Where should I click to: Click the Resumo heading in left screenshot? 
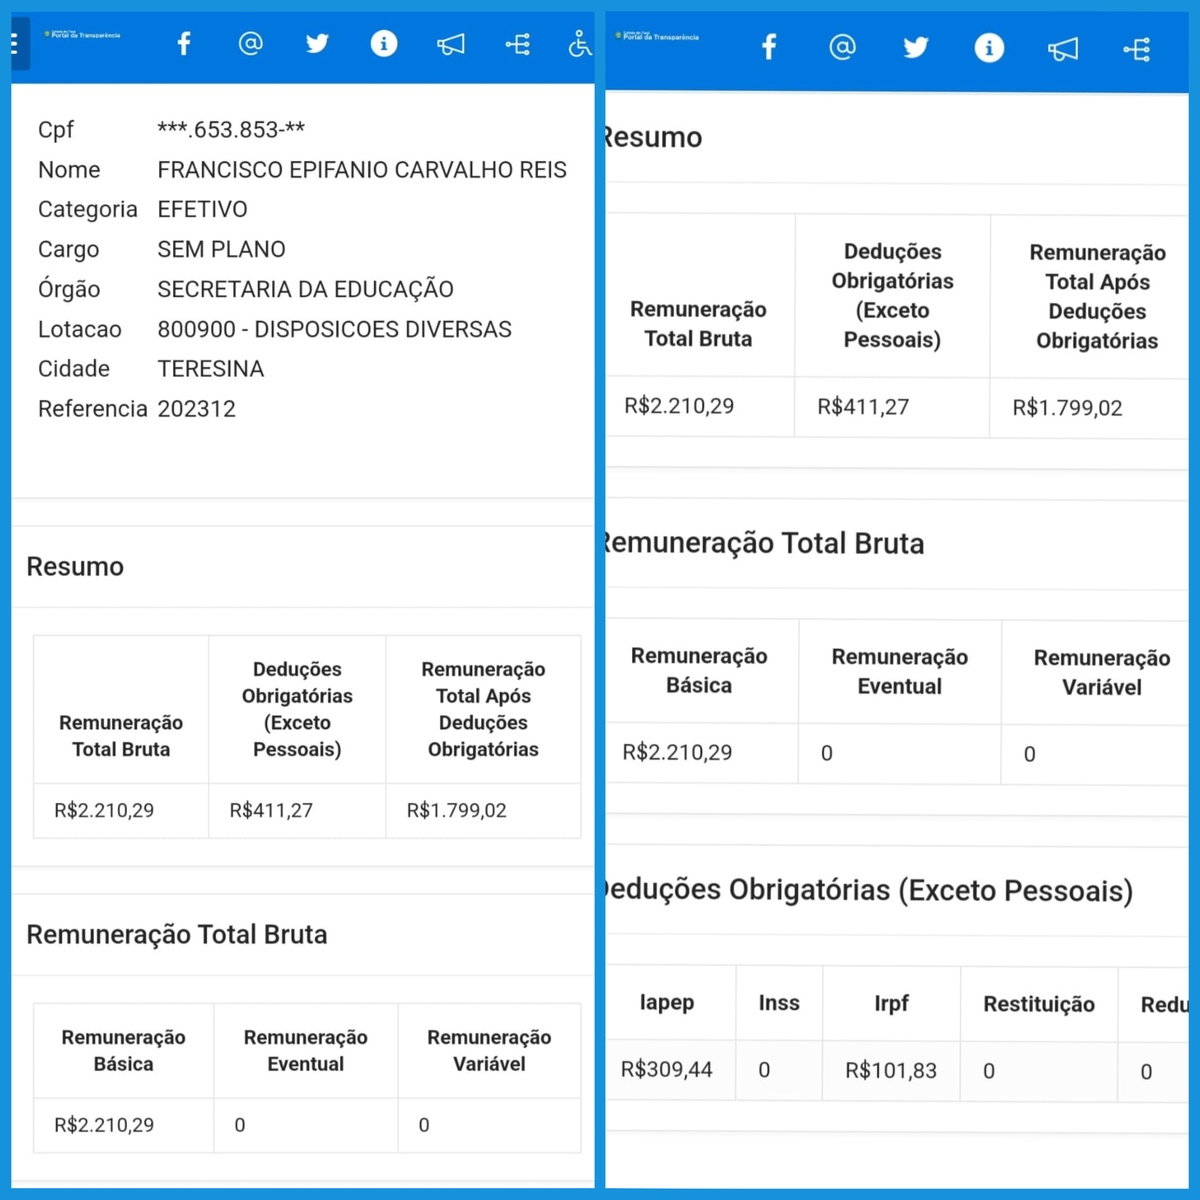75,567
